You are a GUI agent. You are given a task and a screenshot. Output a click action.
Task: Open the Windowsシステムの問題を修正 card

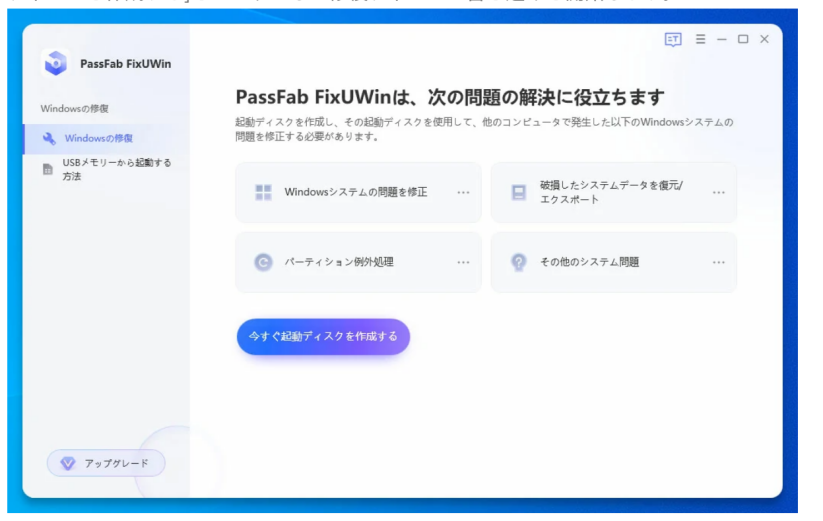click(358, 193)
